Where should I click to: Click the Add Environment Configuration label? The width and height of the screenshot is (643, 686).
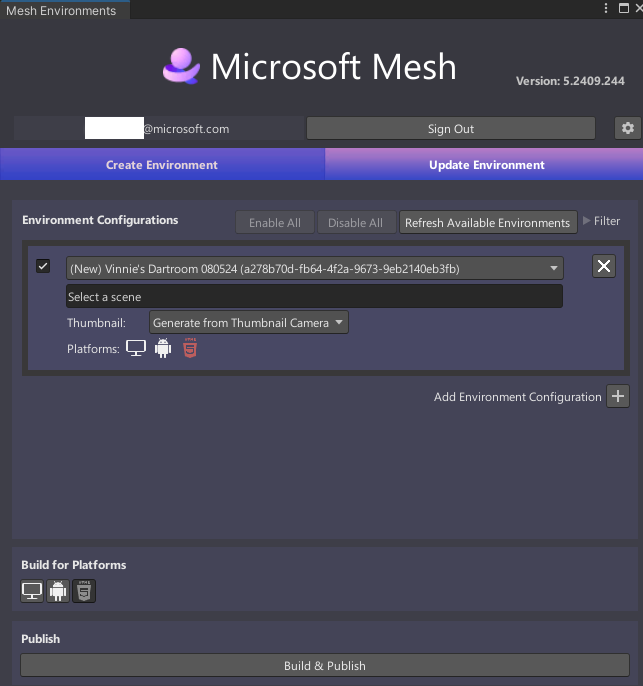pyautogui.click(x=517, y=397)
